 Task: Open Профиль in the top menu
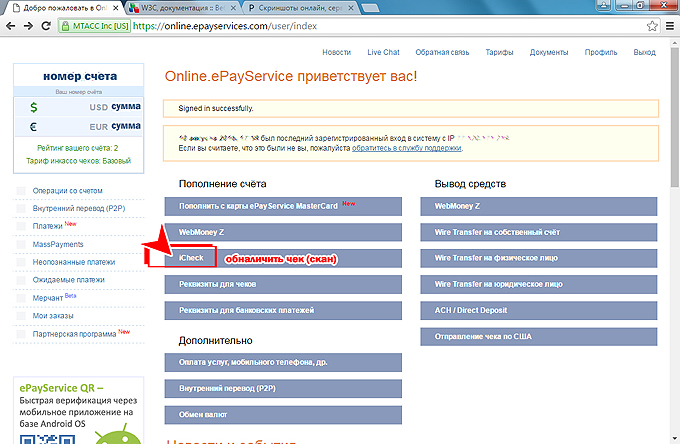click(601, 52)
